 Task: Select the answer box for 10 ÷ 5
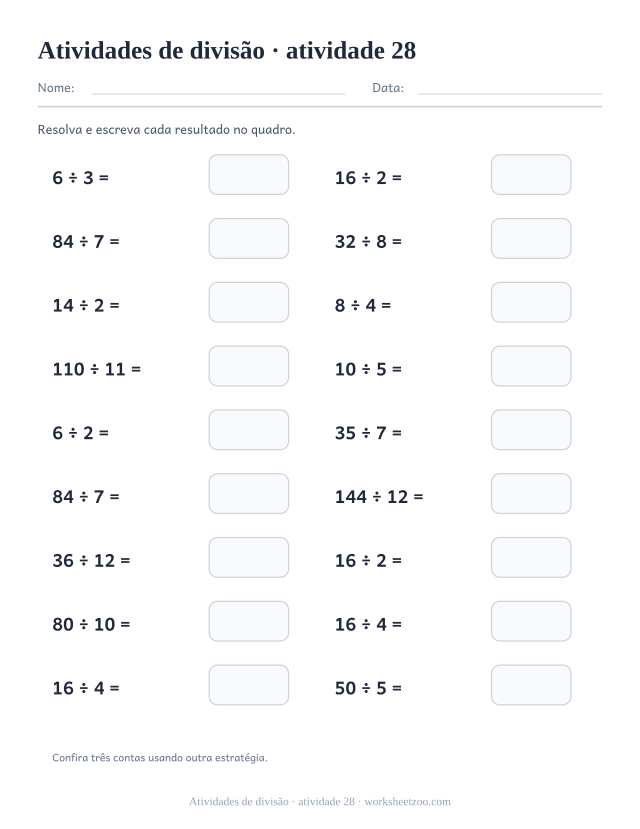[531, 366]
